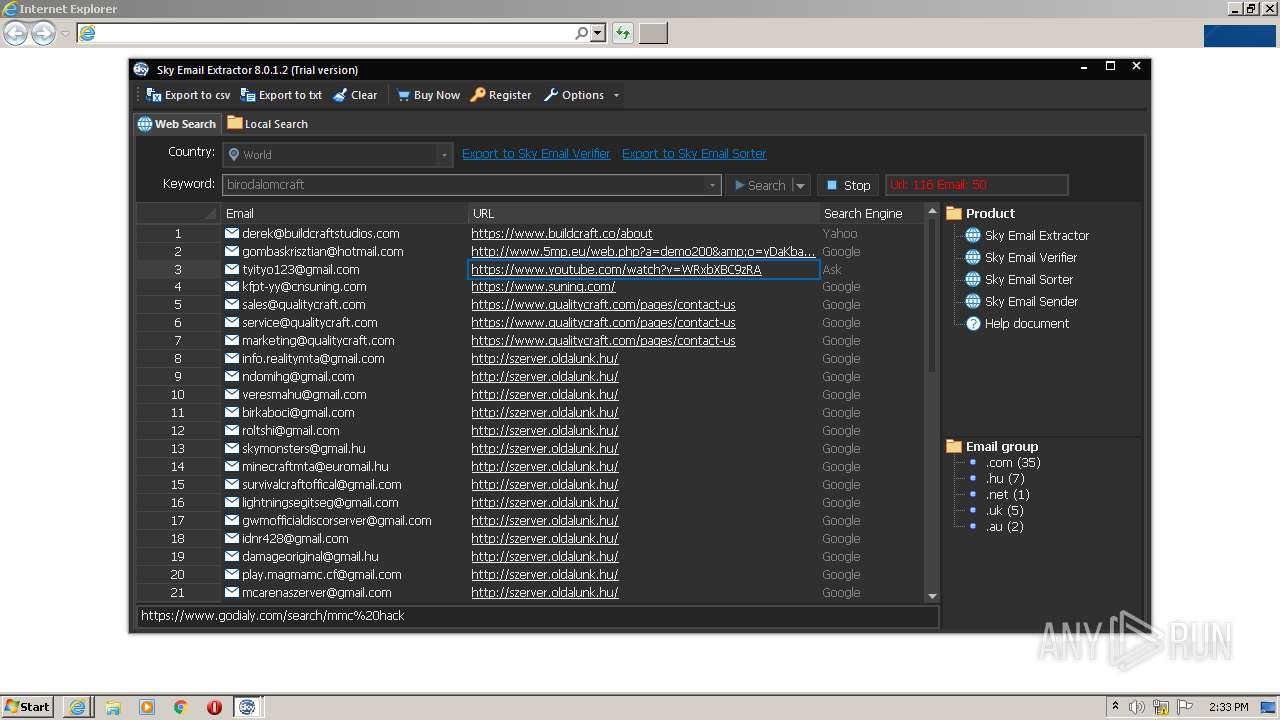Sort by the Email column header
Viewport: 1280px width, 720px height.
tap(344, 213)
